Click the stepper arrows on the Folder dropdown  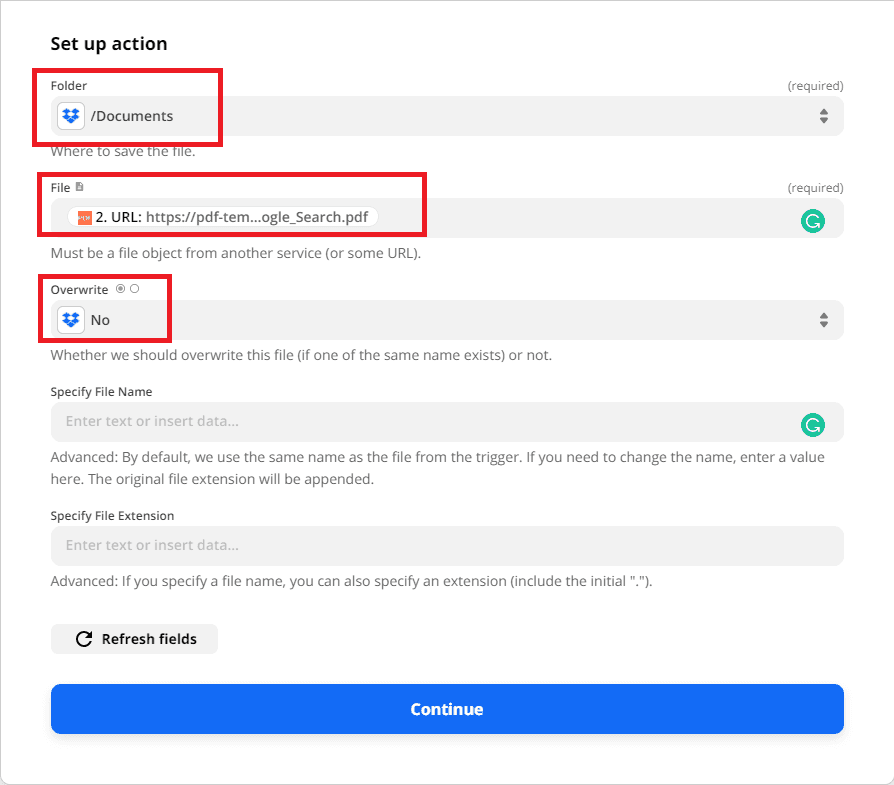click(824, 116)
